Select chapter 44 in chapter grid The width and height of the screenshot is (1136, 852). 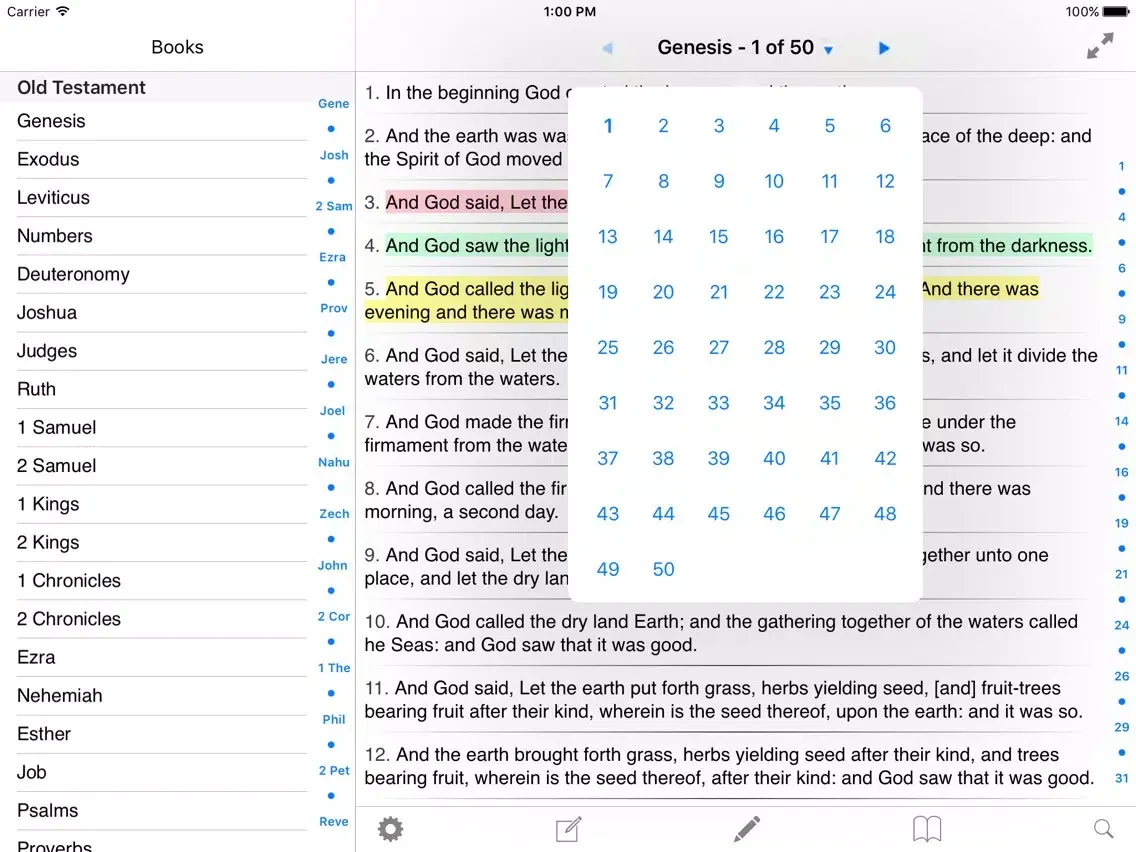tap(664, 514)
